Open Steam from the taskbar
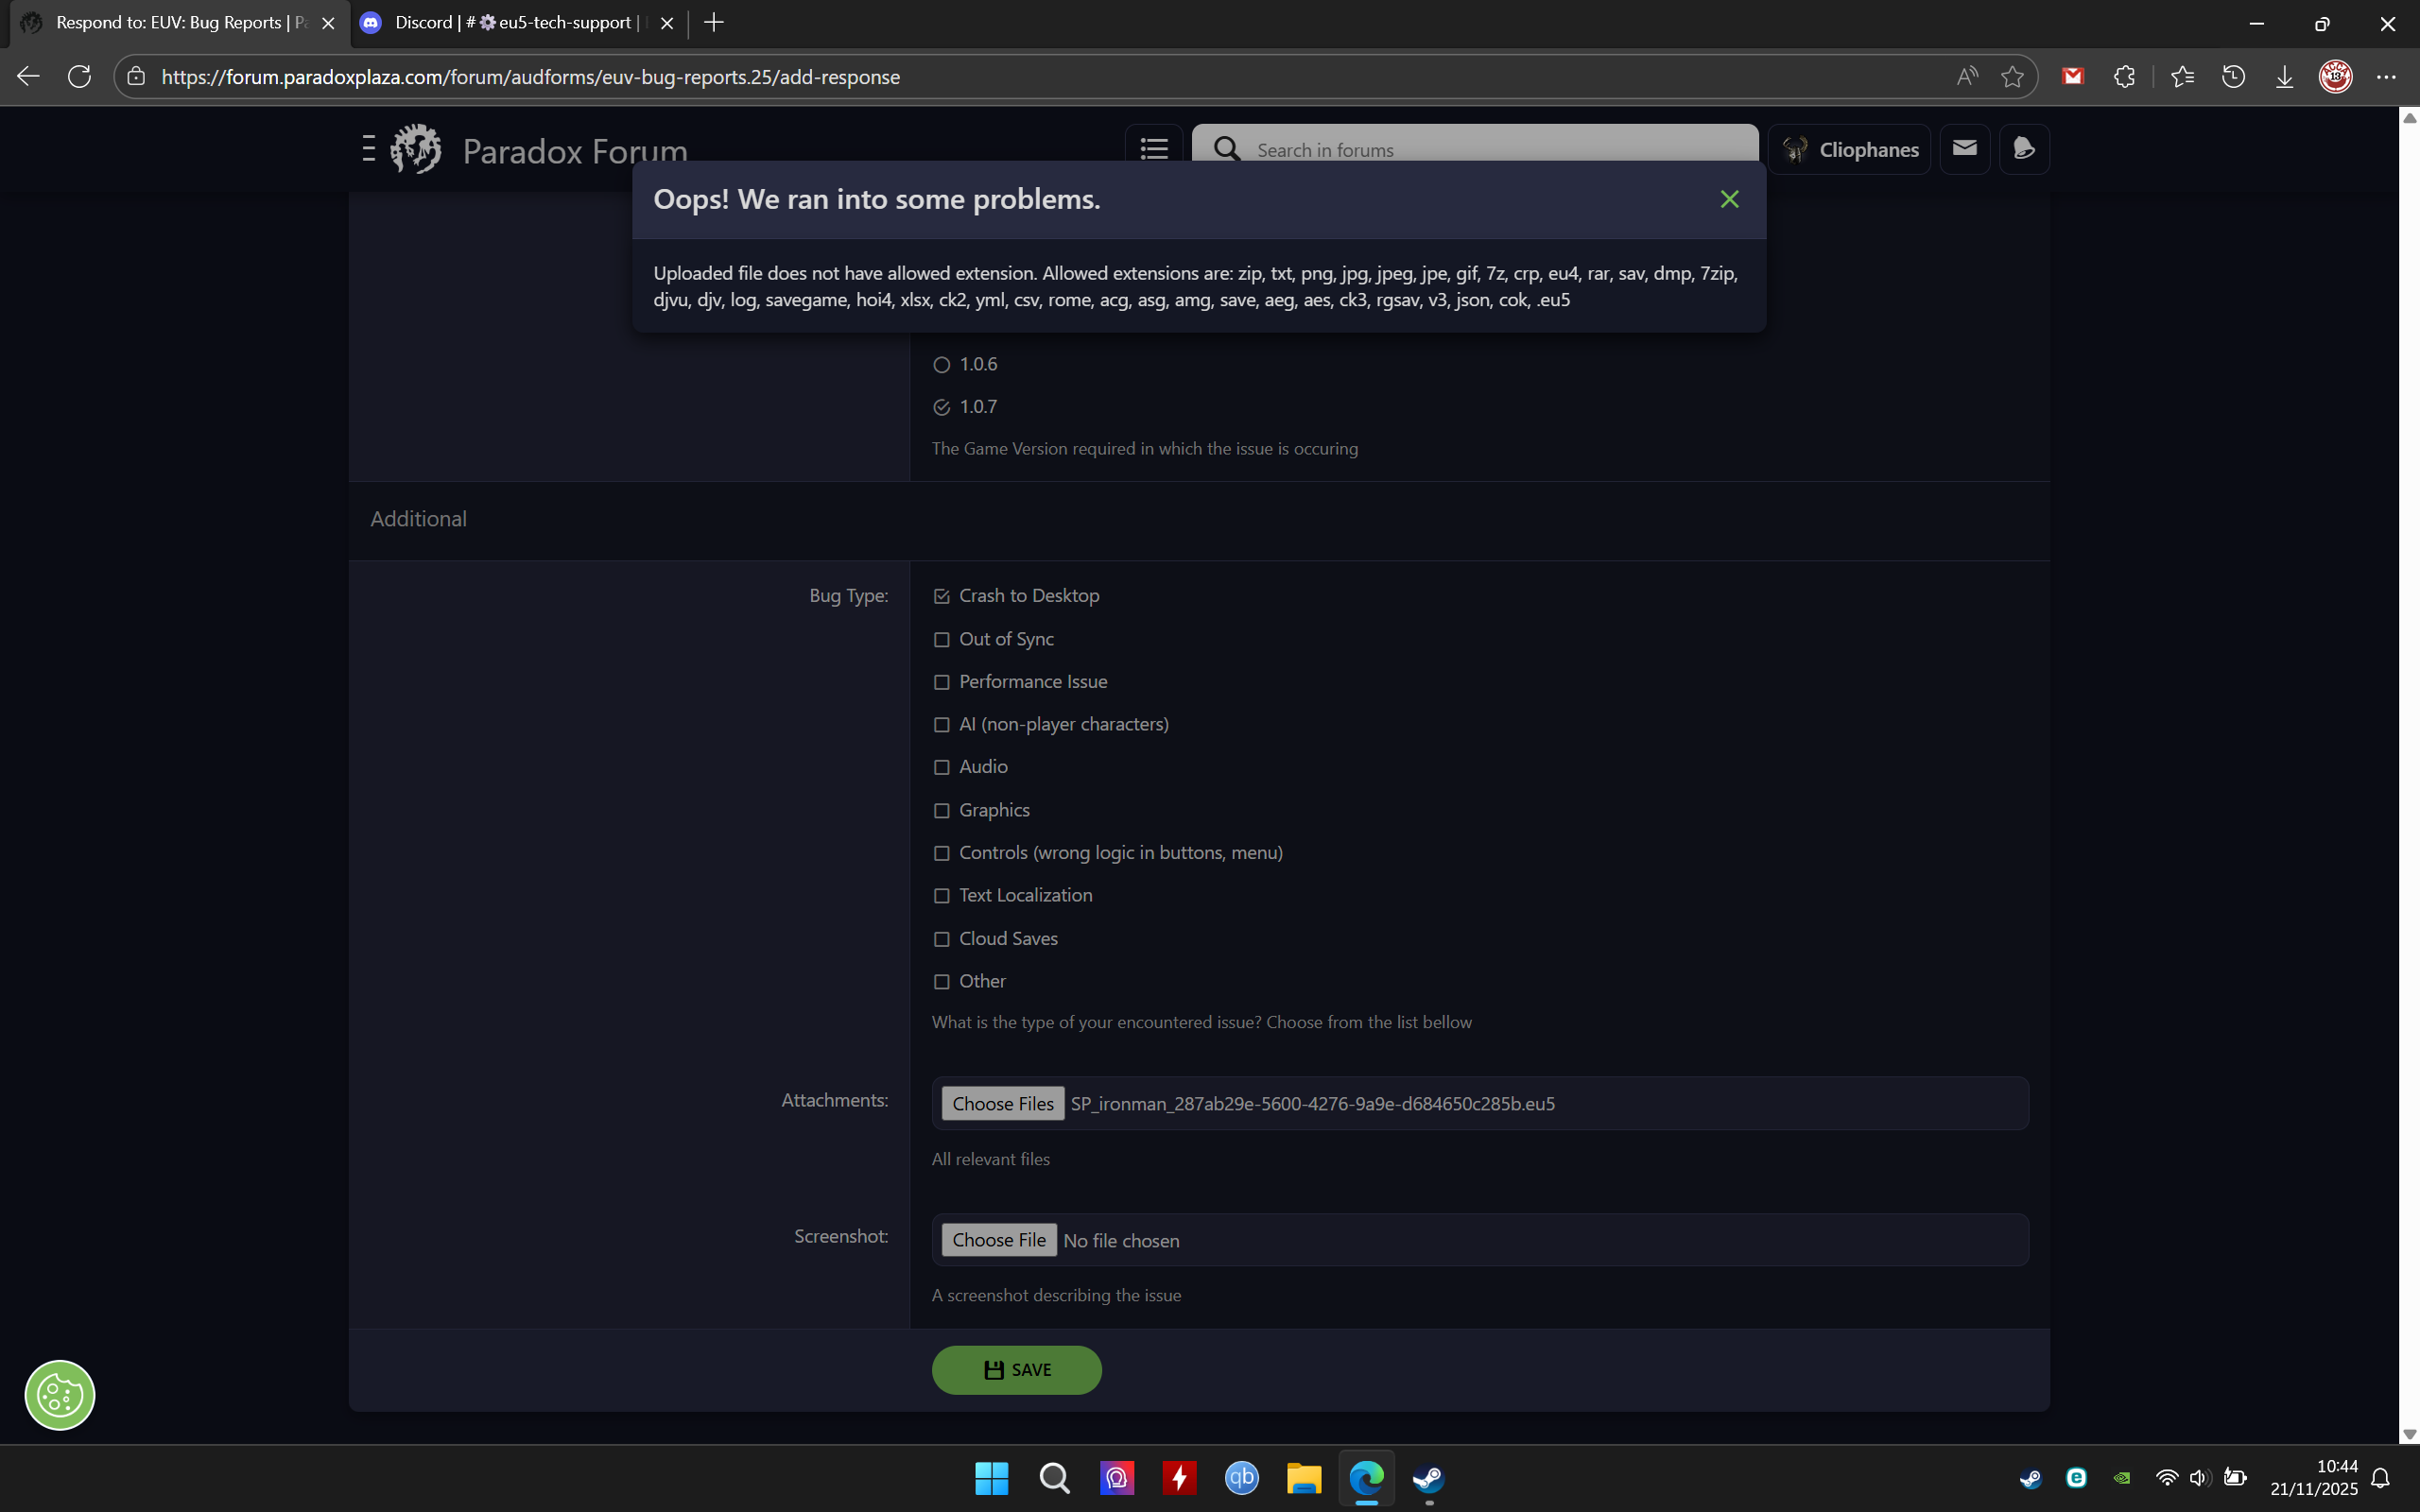 pyautogui.click(x=1428, y=1477)
